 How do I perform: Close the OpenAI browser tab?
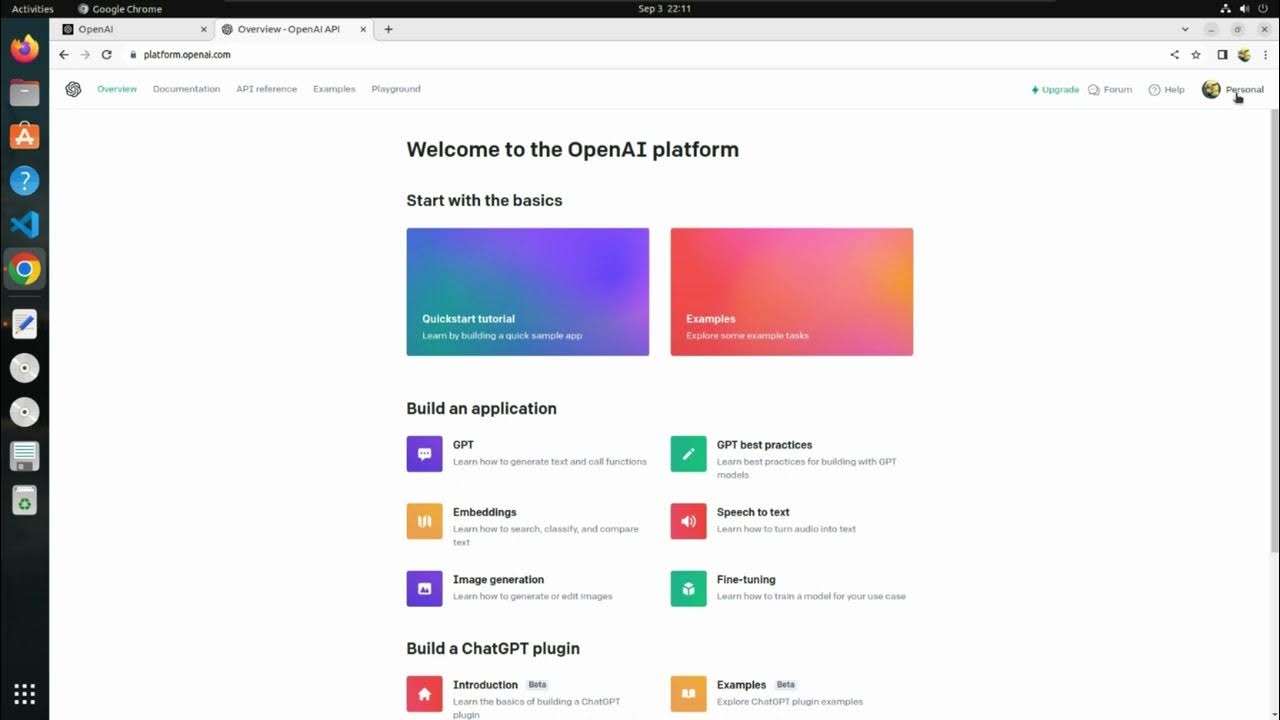[x=204, y=29]
